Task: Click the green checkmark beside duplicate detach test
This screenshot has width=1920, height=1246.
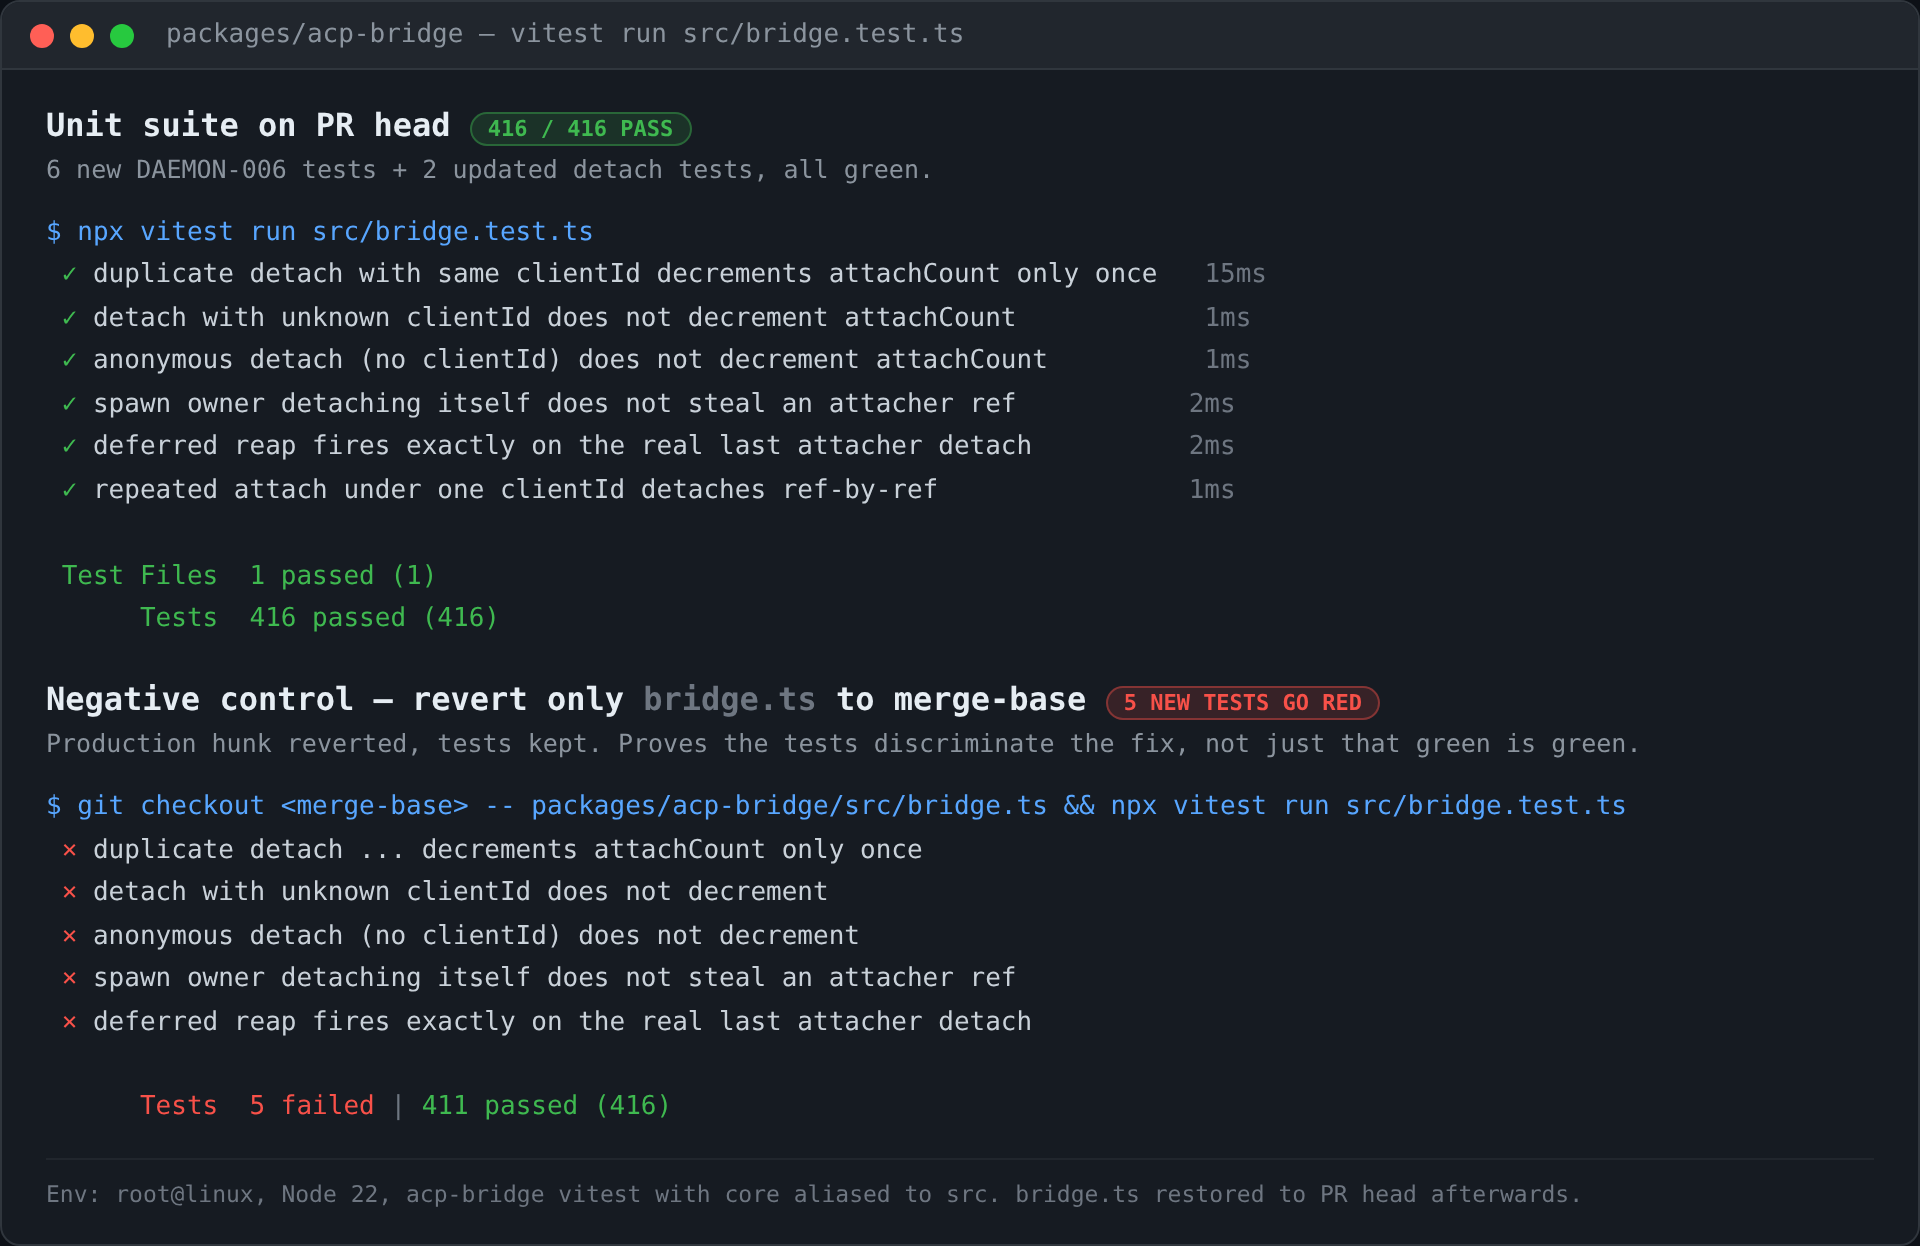Action: (x=69, y=274)
